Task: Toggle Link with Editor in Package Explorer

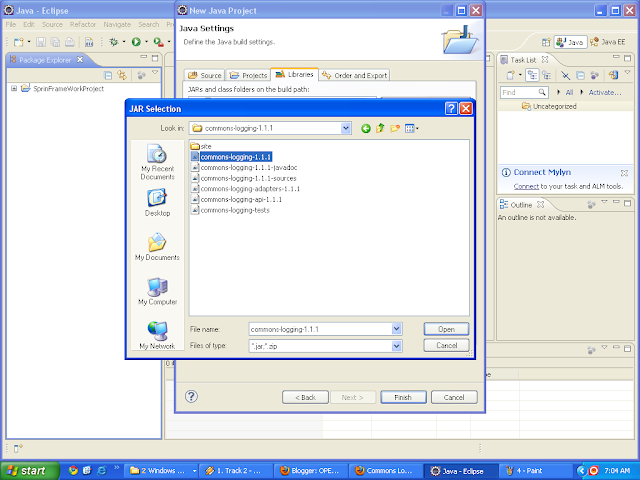Action: coord(122,75)
